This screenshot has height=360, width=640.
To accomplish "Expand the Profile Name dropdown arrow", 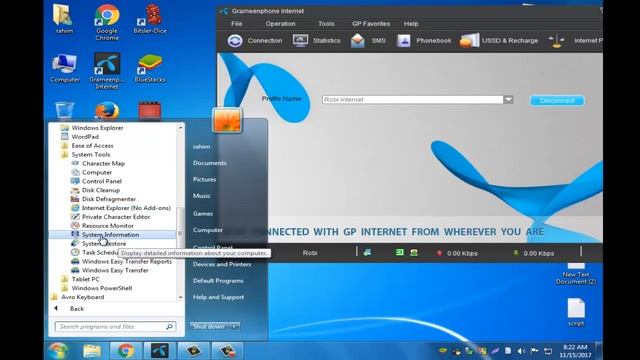I will click(508, 100).
